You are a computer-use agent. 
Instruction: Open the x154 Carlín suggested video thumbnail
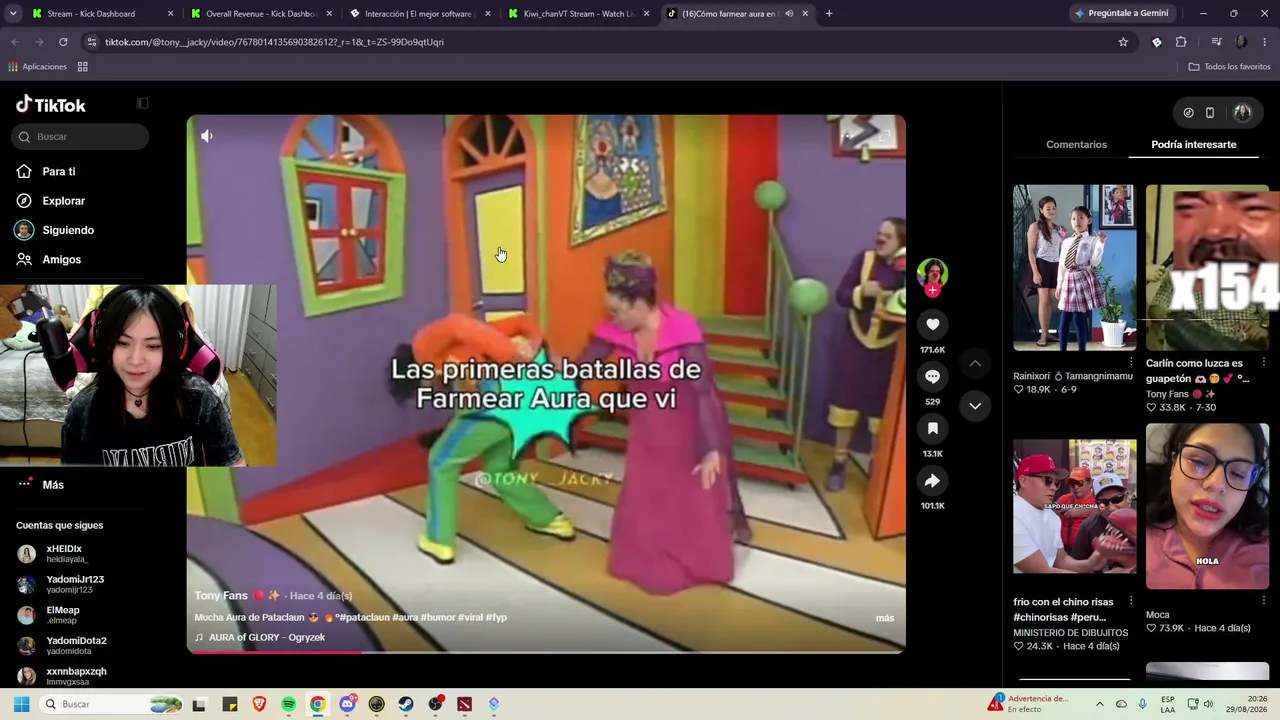[x=1207, y=267]
